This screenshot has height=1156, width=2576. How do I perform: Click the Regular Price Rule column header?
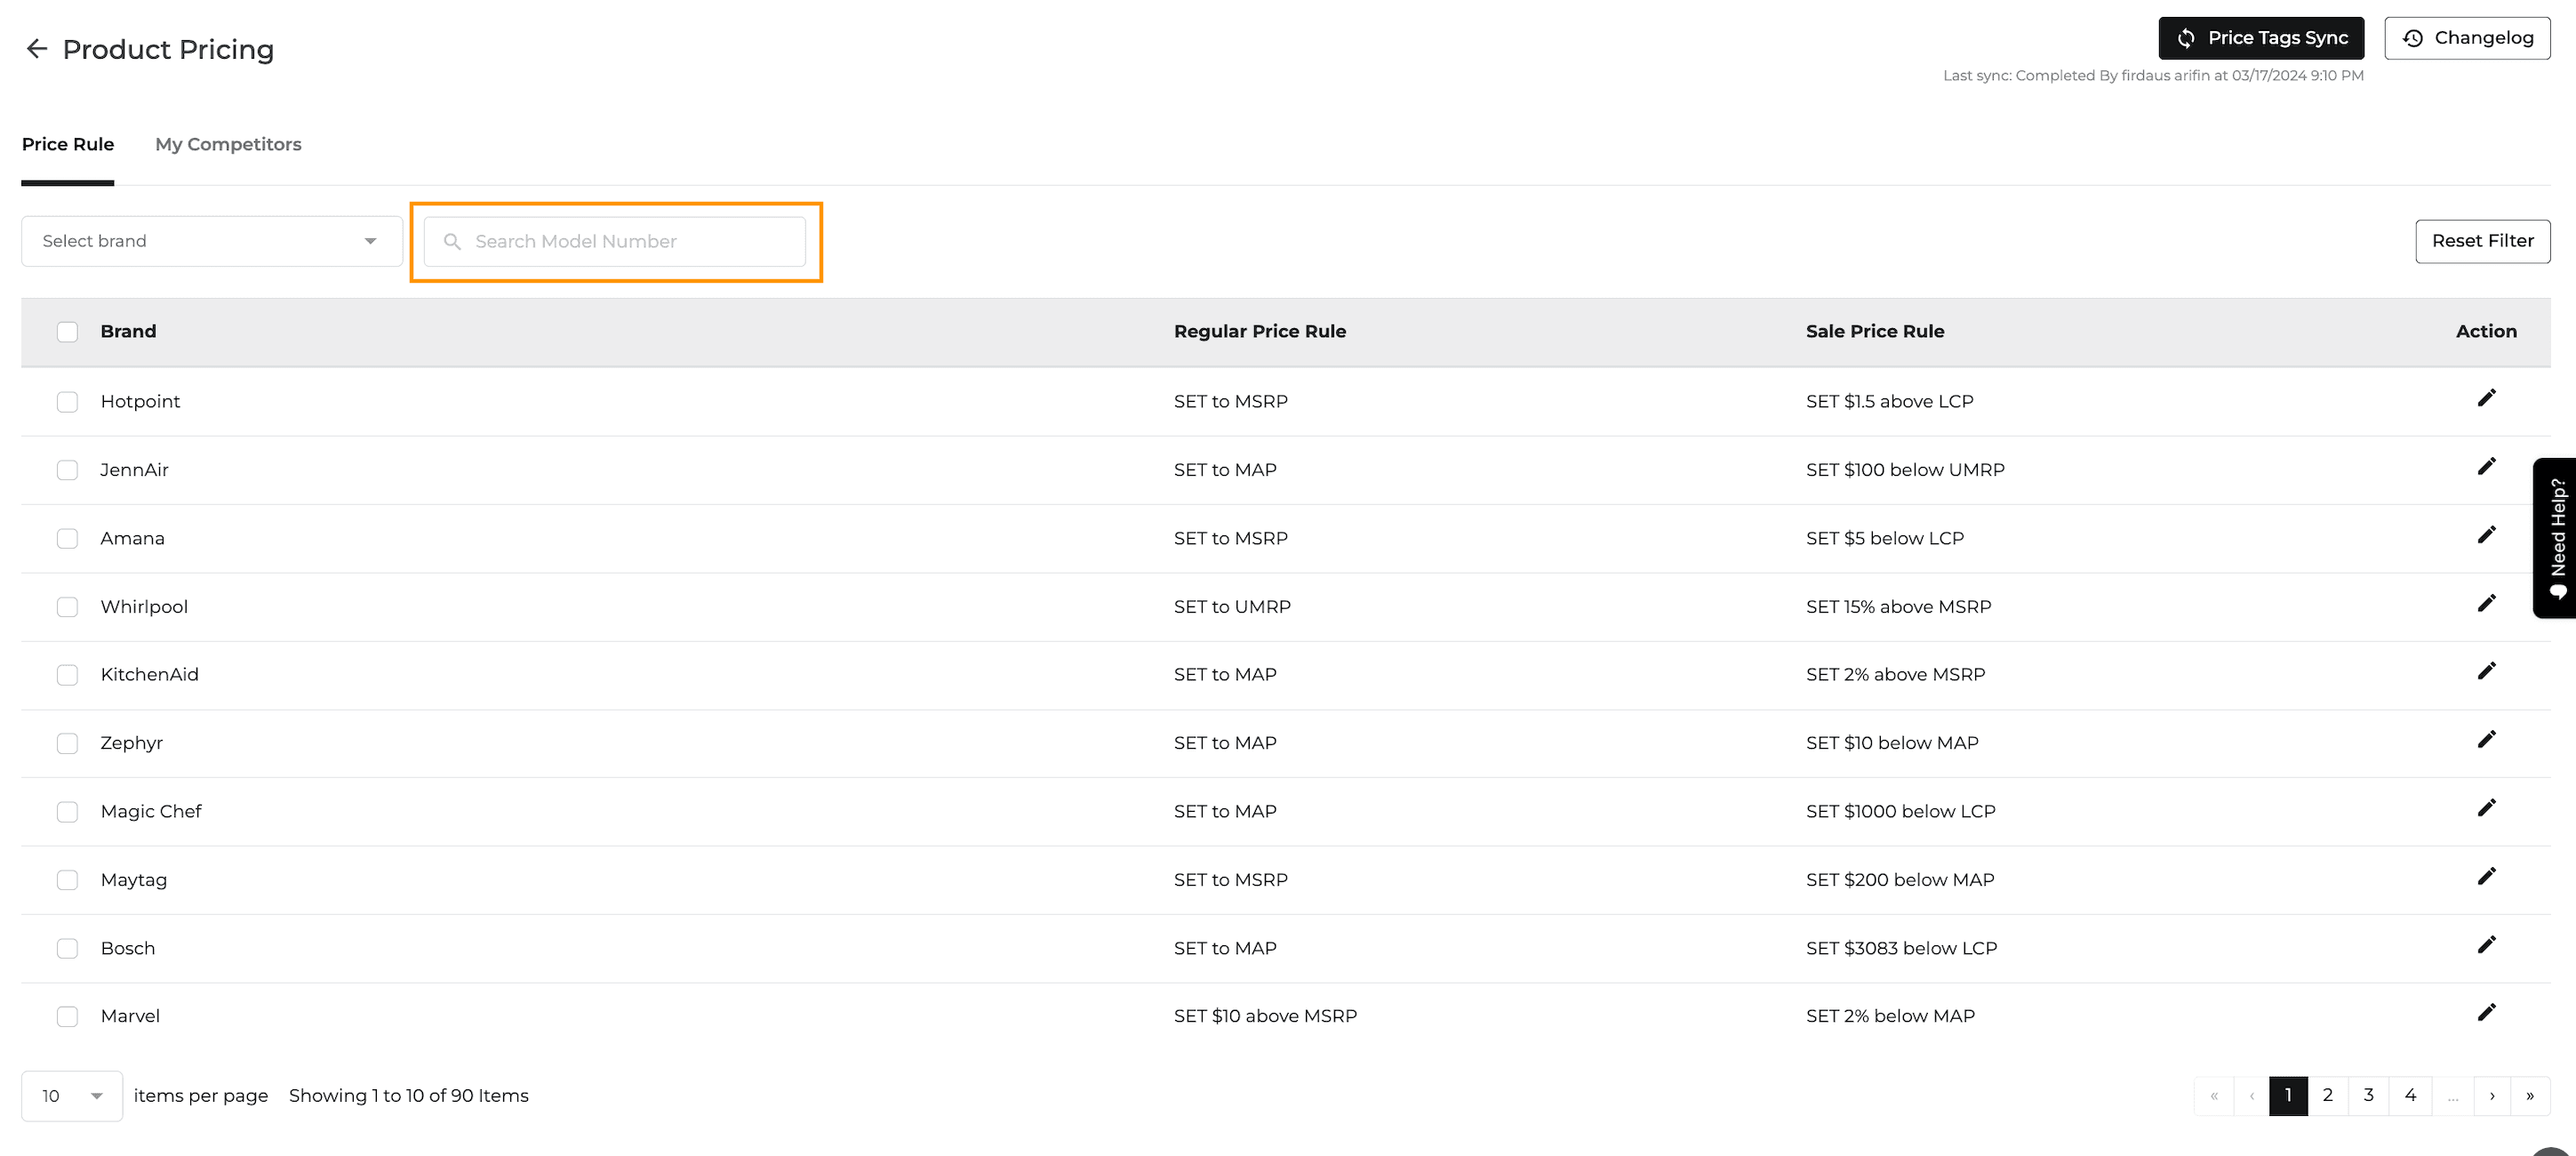(x=1260, y=332)
